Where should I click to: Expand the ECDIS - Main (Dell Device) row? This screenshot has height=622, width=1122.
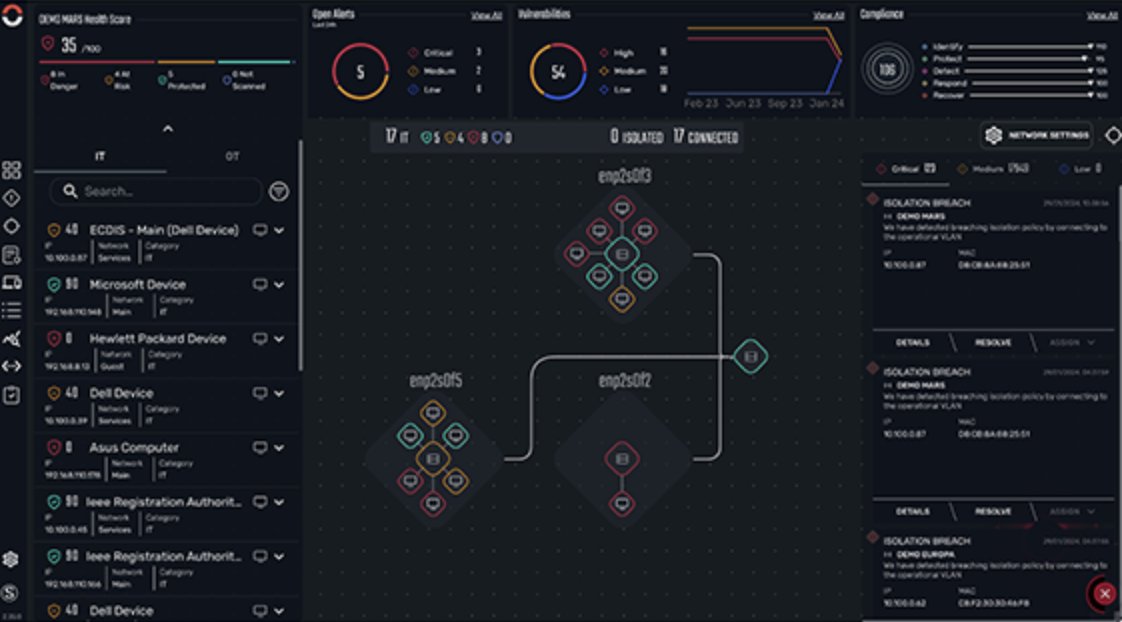point(279,230)
